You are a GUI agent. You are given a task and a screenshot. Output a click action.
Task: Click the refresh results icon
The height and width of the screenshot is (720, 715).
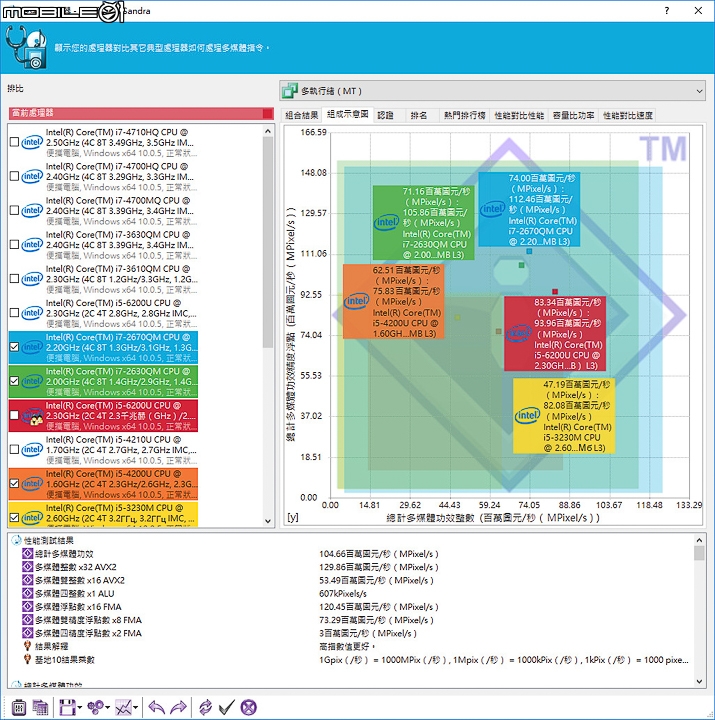pos(205,707)
